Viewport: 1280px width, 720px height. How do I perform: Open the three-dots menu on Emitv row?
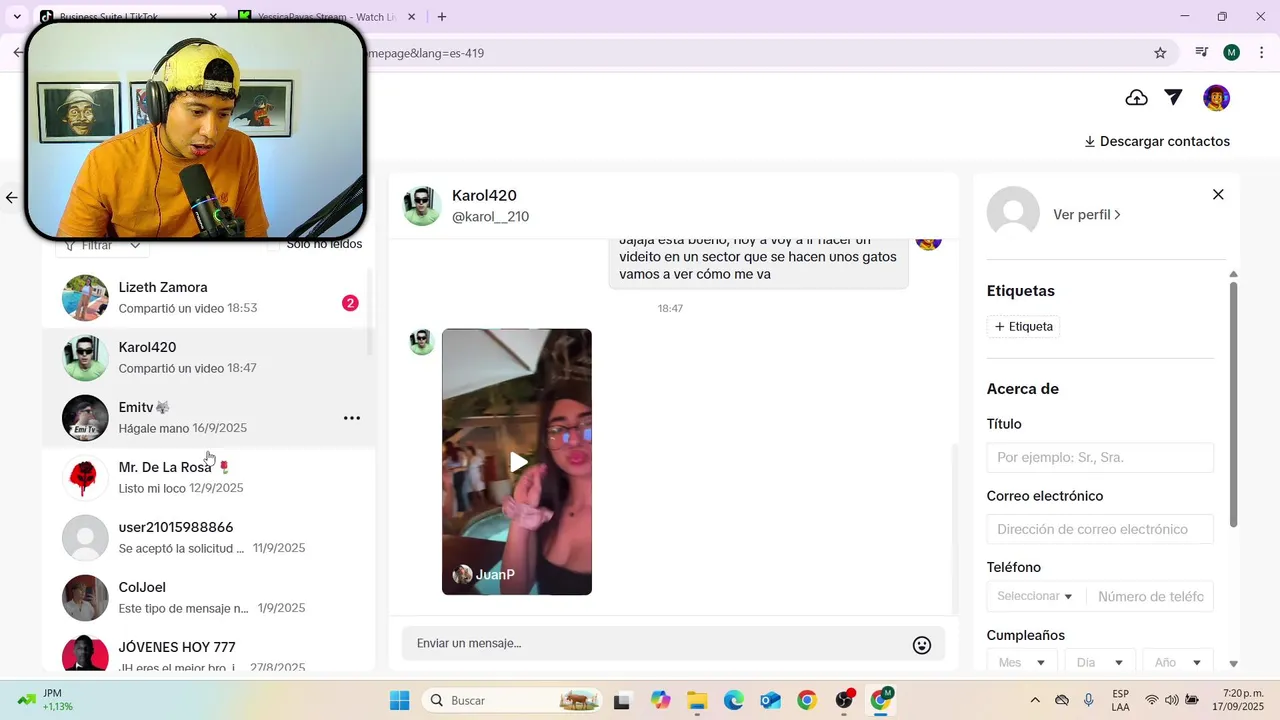point(352,418)
